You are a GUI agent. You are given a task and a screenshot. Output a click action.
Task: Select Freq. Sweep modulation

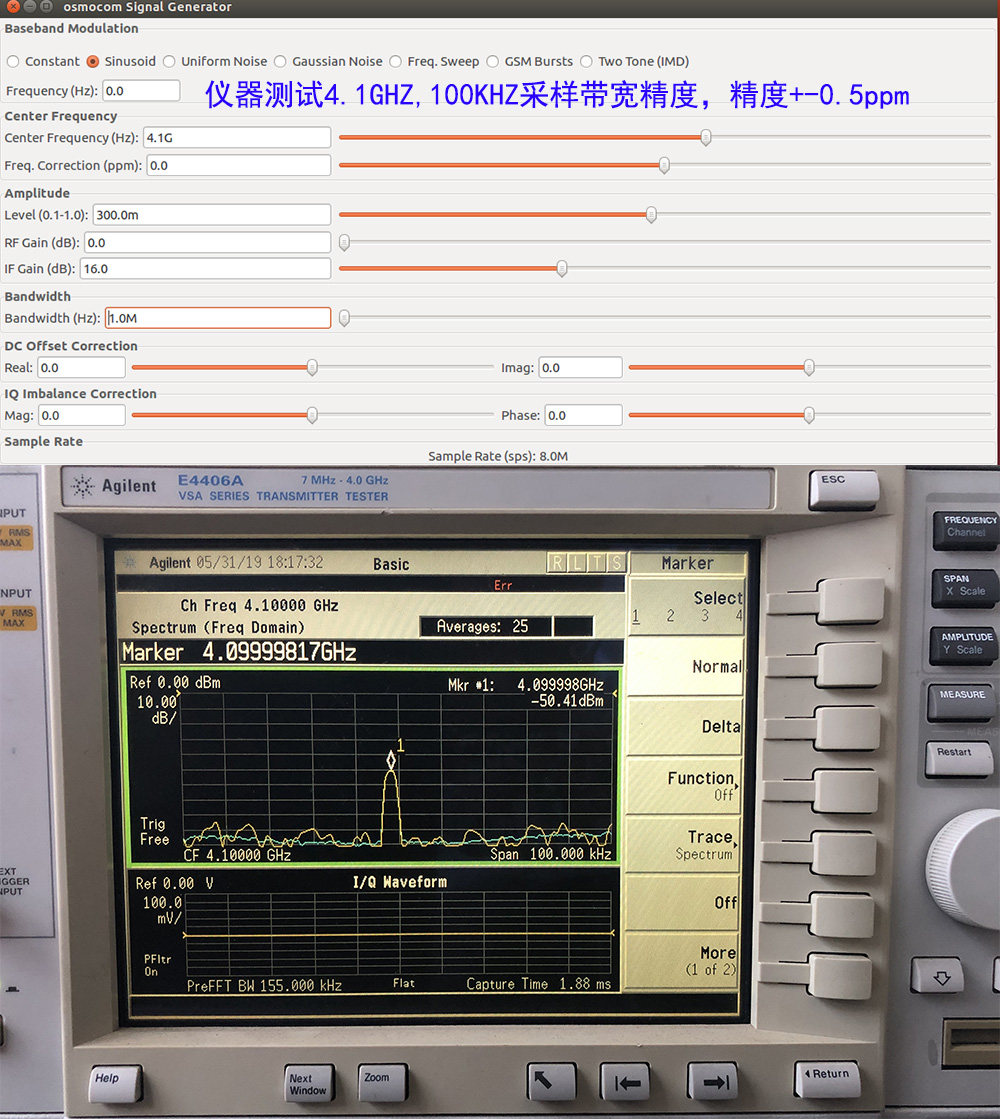pos(395,61)
